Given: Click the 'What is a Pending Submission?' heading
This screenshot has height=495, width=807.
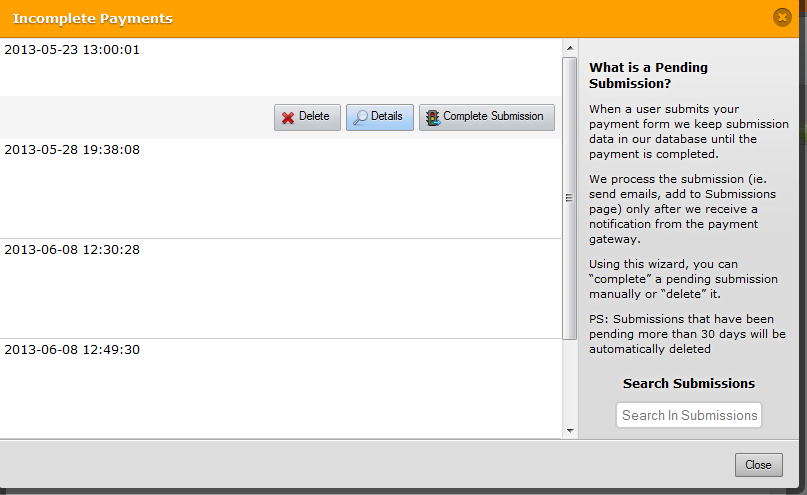Looking at the screenshot, I should tap(648, 75).
